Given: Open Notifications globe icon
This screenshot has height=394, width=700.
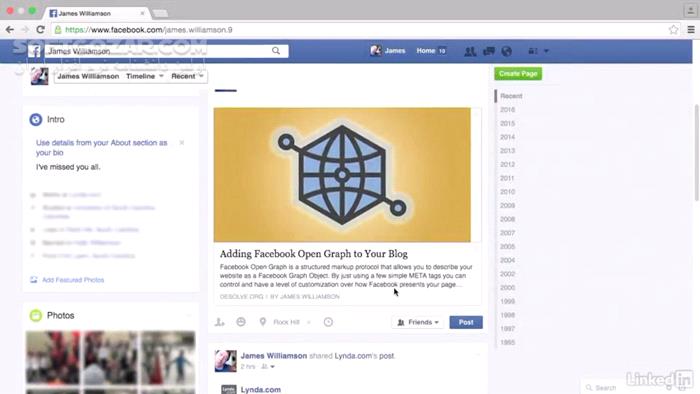Looking at the screenshot, I should tap(506, 51).
